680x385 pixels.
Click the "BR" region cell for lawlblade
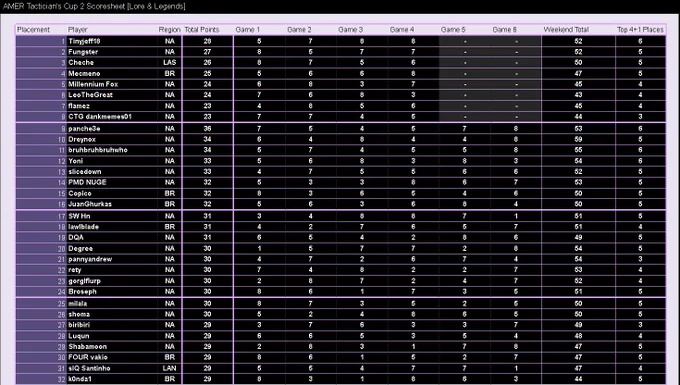tap(170, 227)
